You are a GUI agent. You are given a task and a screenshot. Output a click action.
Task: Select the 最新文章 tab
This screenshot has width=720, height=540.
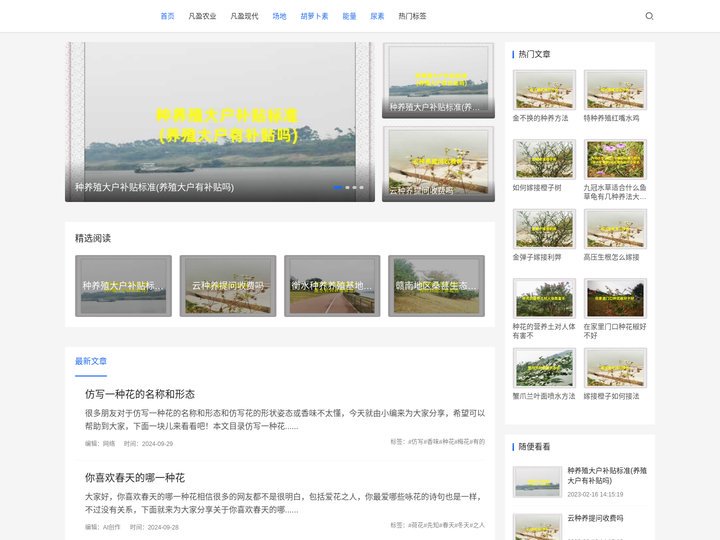[91, 361]
